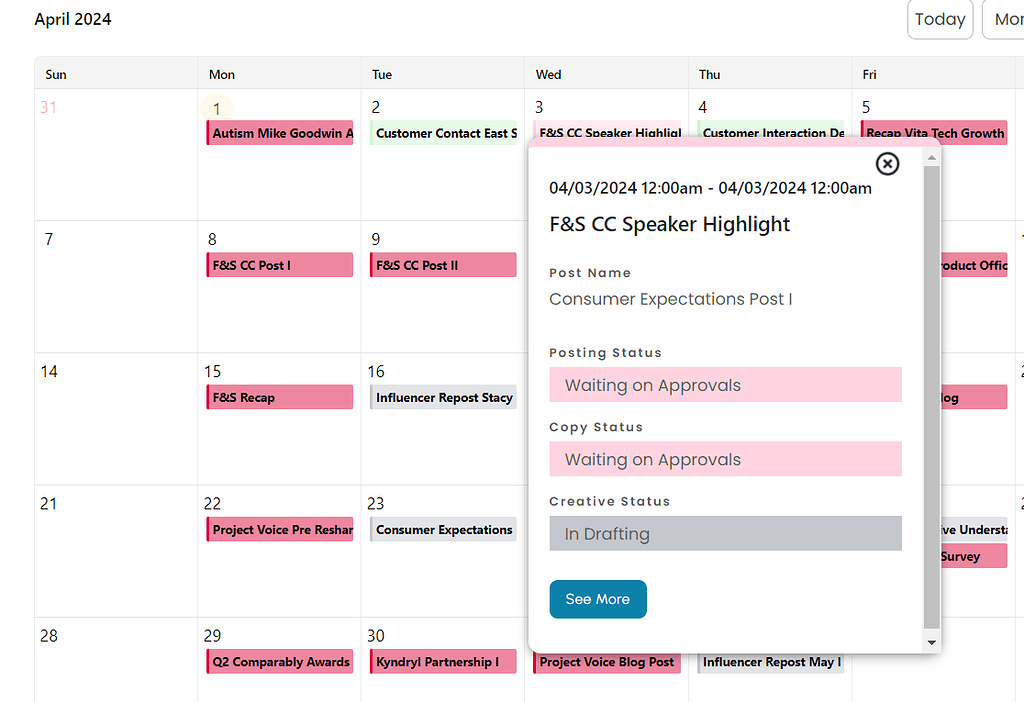Open the Creative Status dropdown

725,533
